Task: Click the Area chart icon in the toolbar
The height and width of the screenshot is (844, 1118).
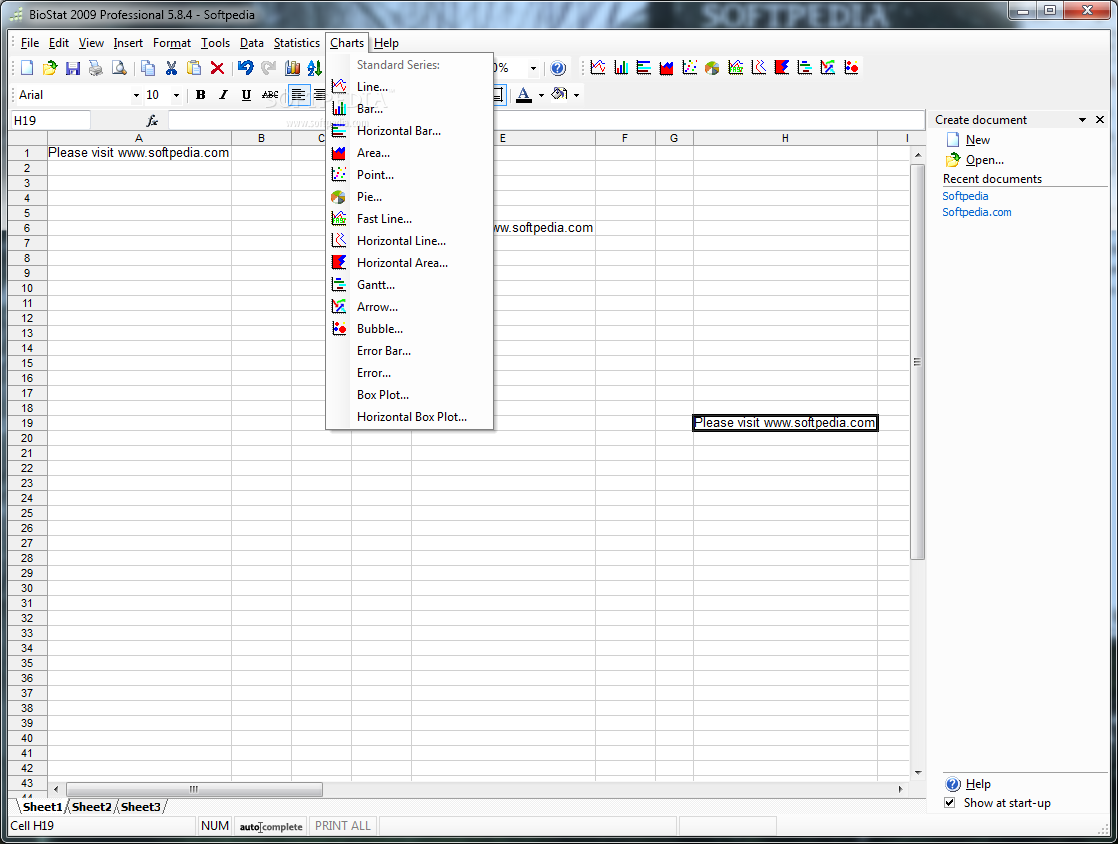Action: pyautogui.click(x=667, y=67)
